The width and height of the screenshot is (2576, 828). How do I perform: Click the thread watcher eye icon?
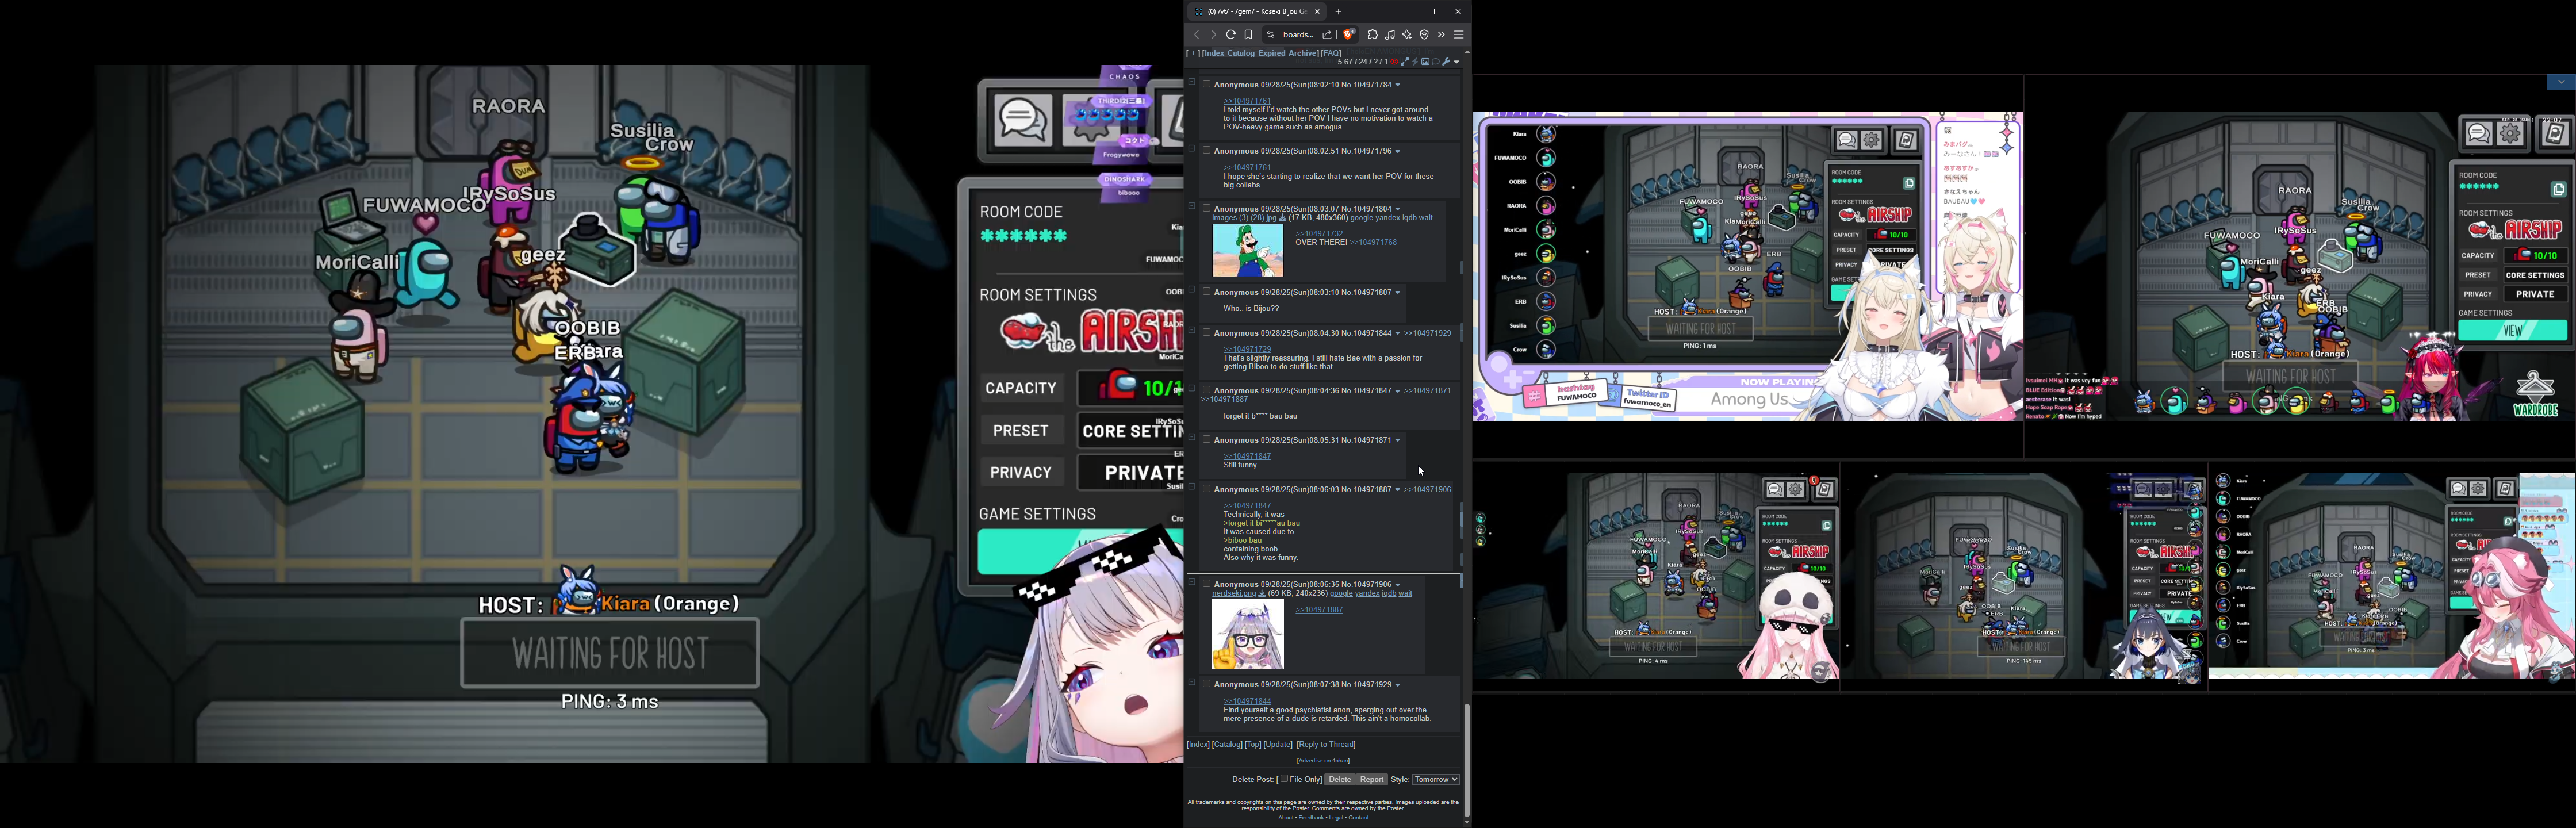[1394, 62]
